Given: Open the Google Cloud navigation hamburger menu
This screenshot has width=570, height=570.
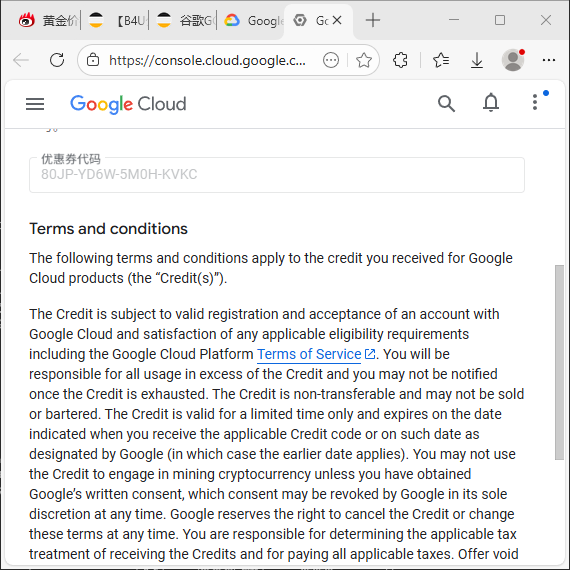Looking at the screenshot, I should 35,104.
